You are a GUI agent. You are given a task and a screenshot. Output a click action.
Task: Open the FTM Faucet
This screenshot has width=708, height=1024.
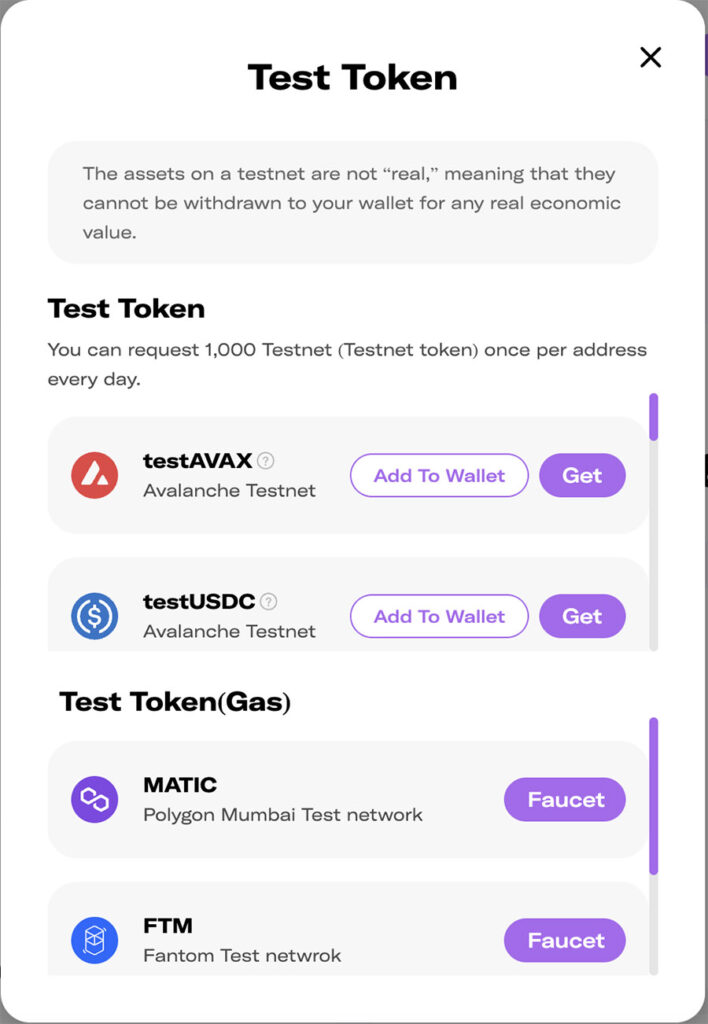(564, 939)
